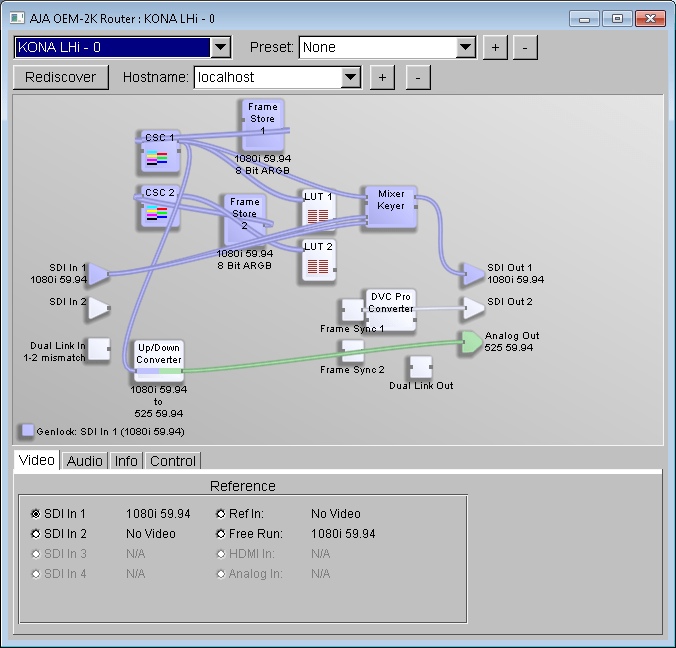Switch to the Video tab
Viewport: 676px width, 648px height.
(37, 460)
